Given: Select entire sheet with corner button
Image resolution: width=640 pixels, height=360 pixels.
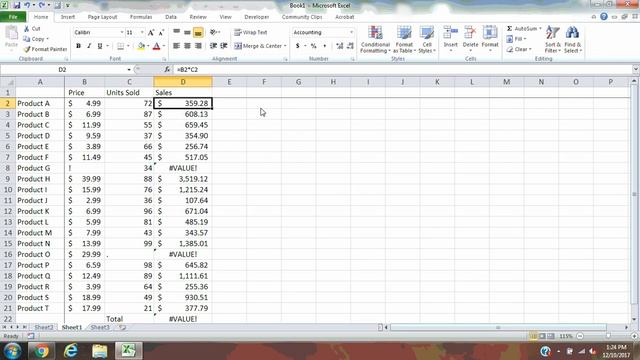Looking at the screenshot, I should point(8,82).
